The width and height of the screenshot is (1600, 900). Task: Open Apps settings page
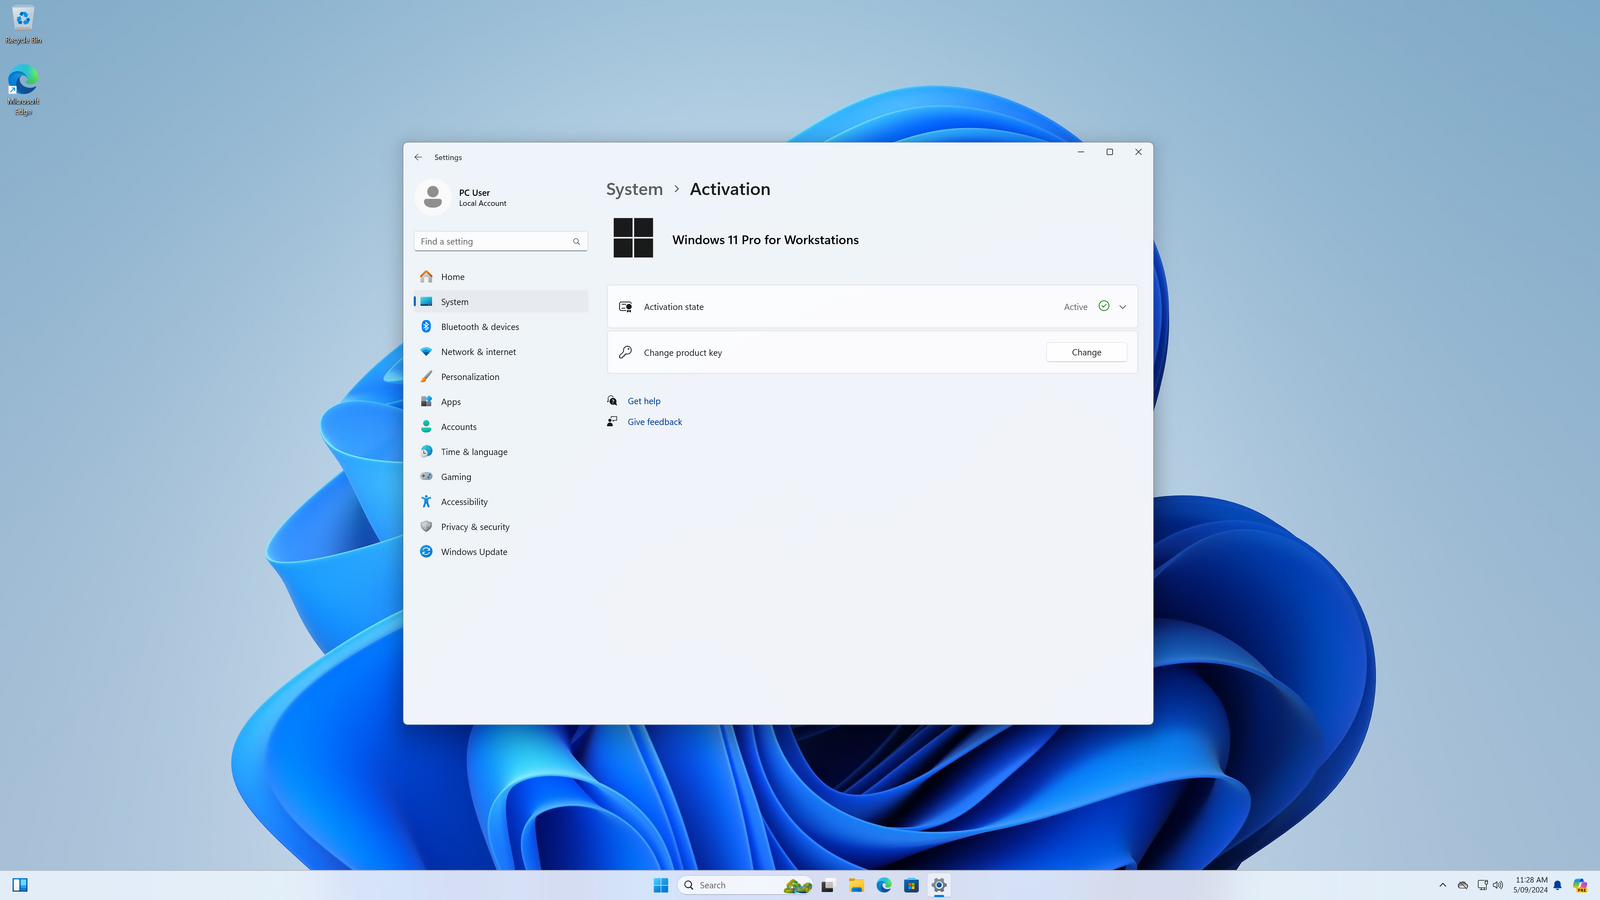[x=500, y=402]
